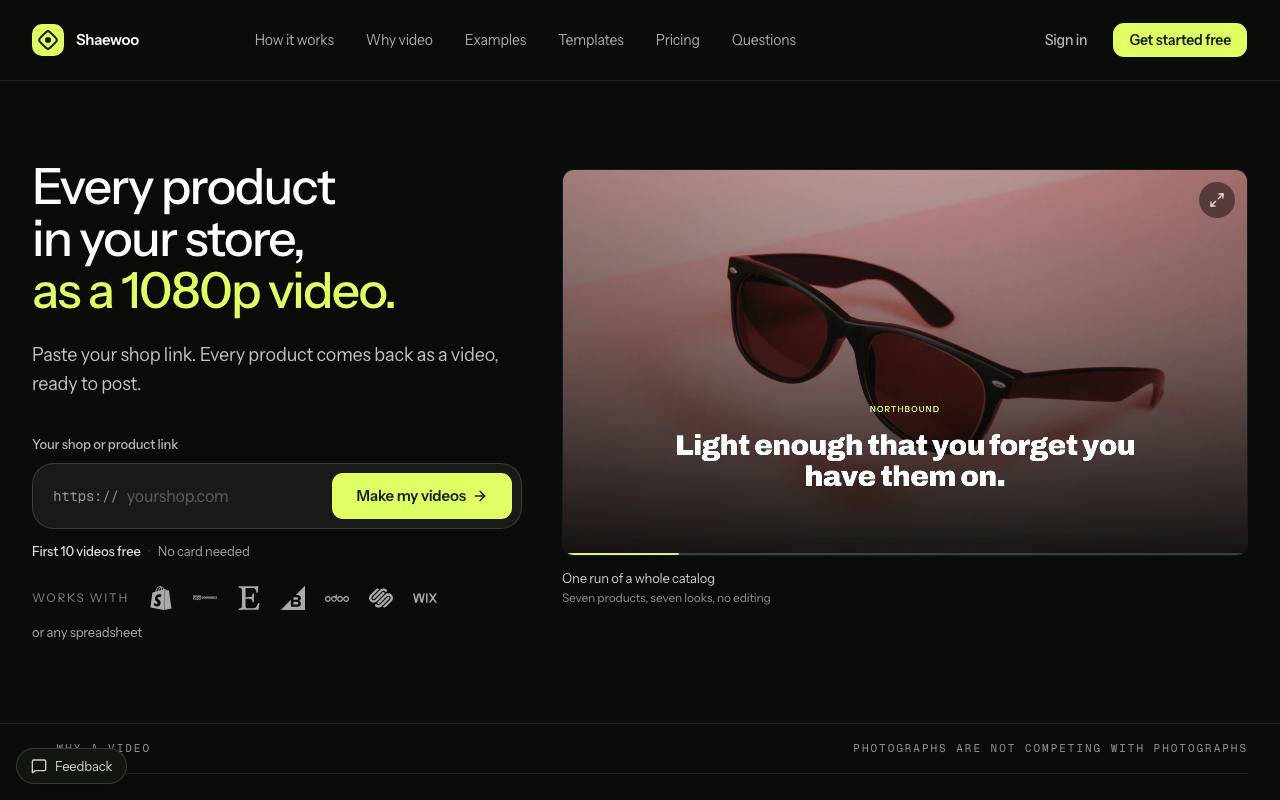Open Templates from the top navigation
Image resolution: width=1280 pixels, height=800 pixels.
coord(591,40)
